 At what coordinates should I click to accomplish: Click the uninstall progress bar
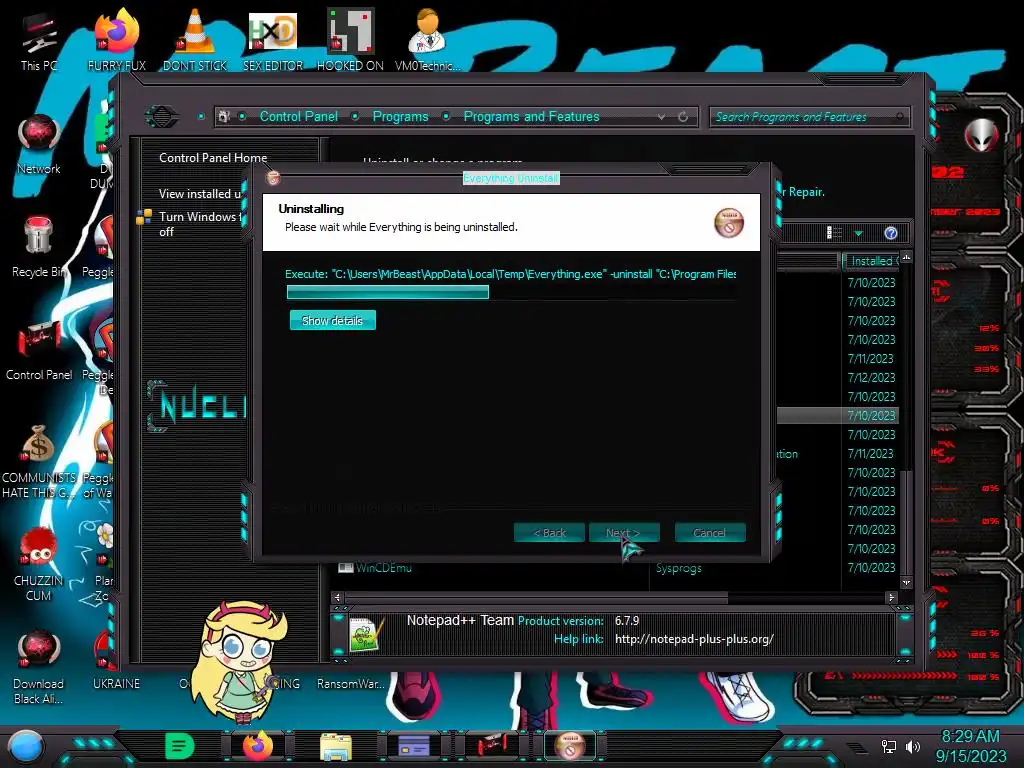tap(512, 293)
